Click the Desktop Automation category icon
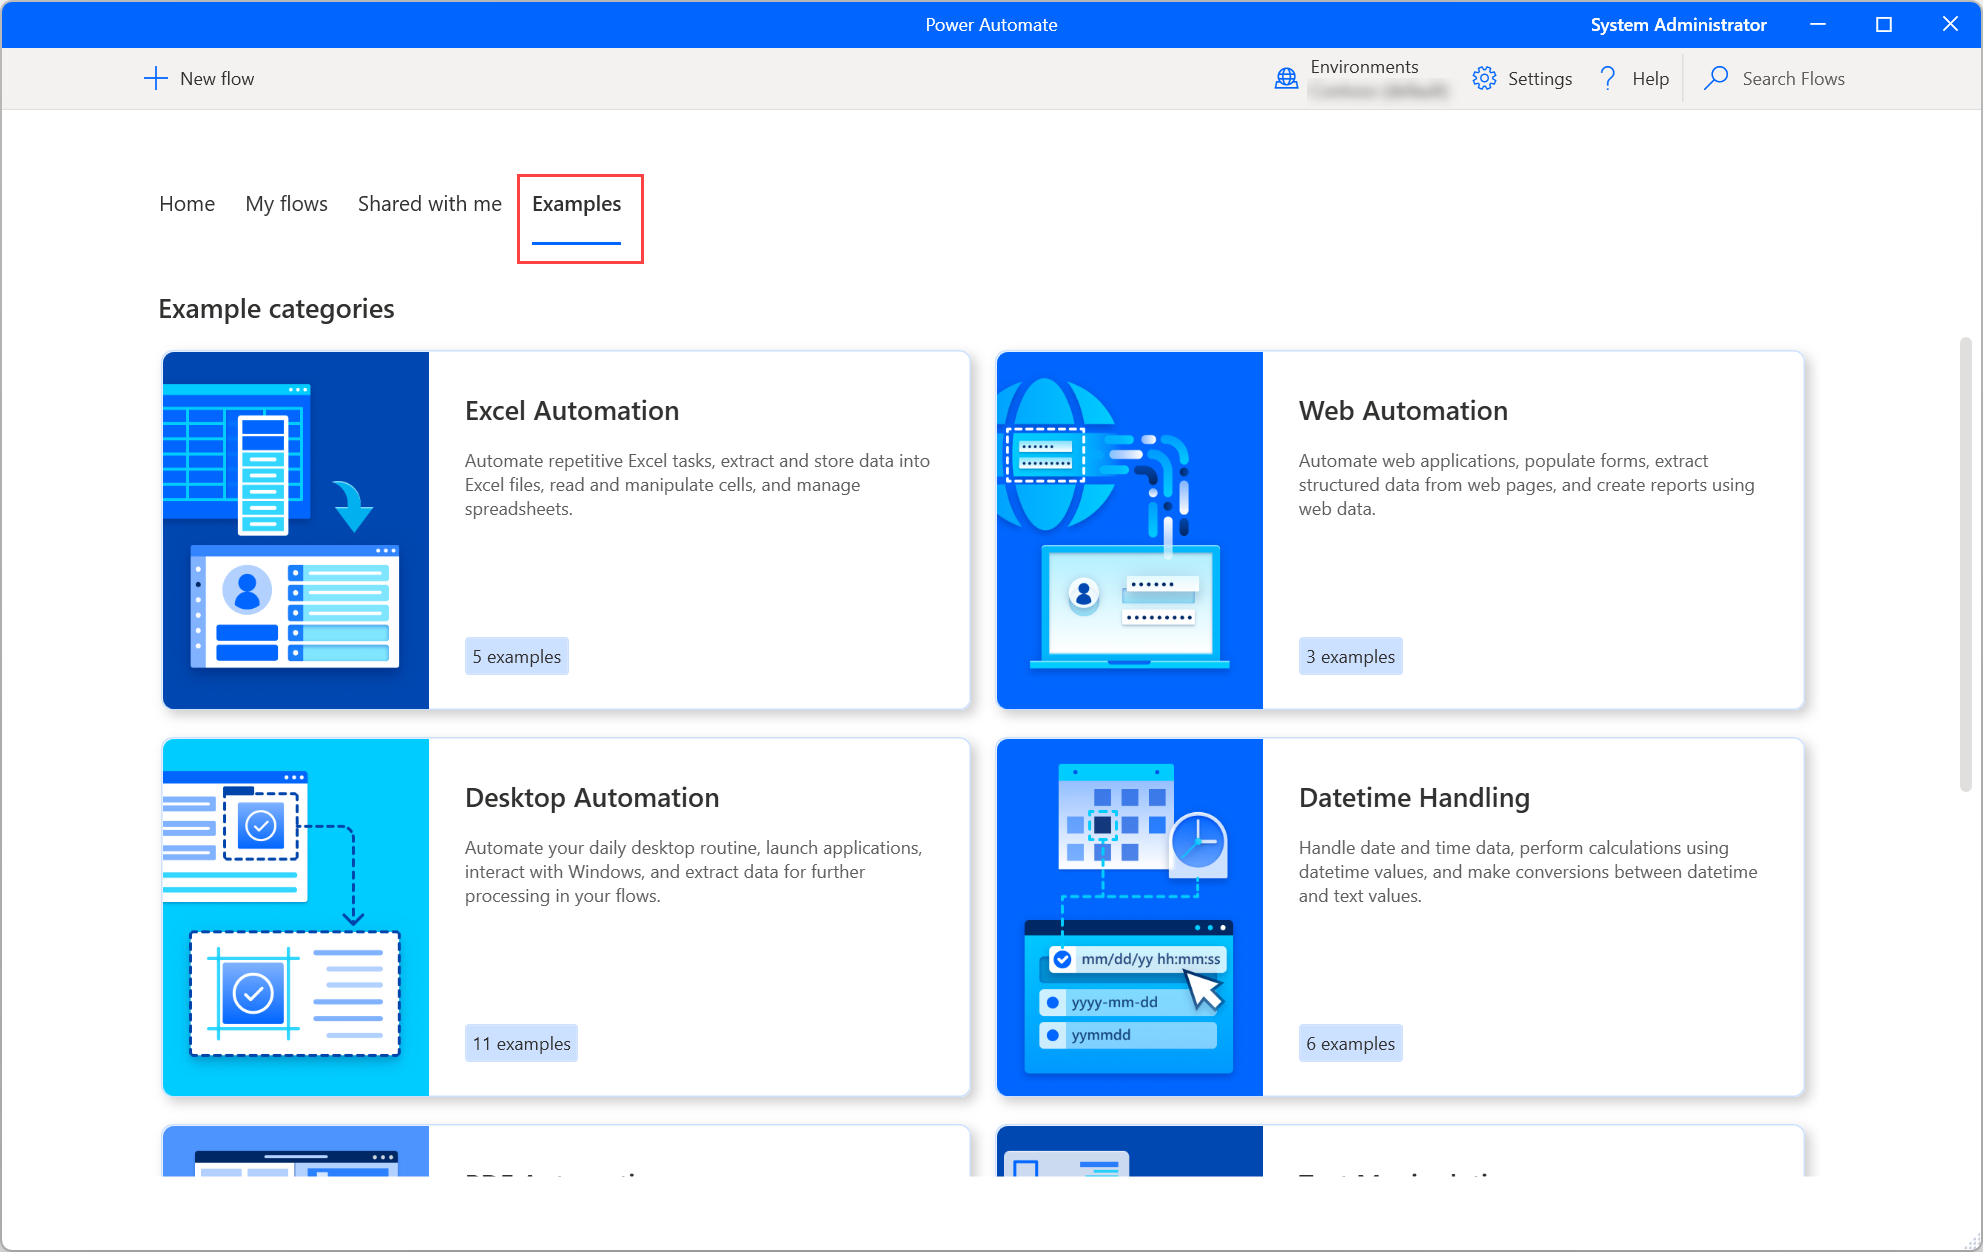Viewport: 1983px width, 1252px height. pos(296,916)
